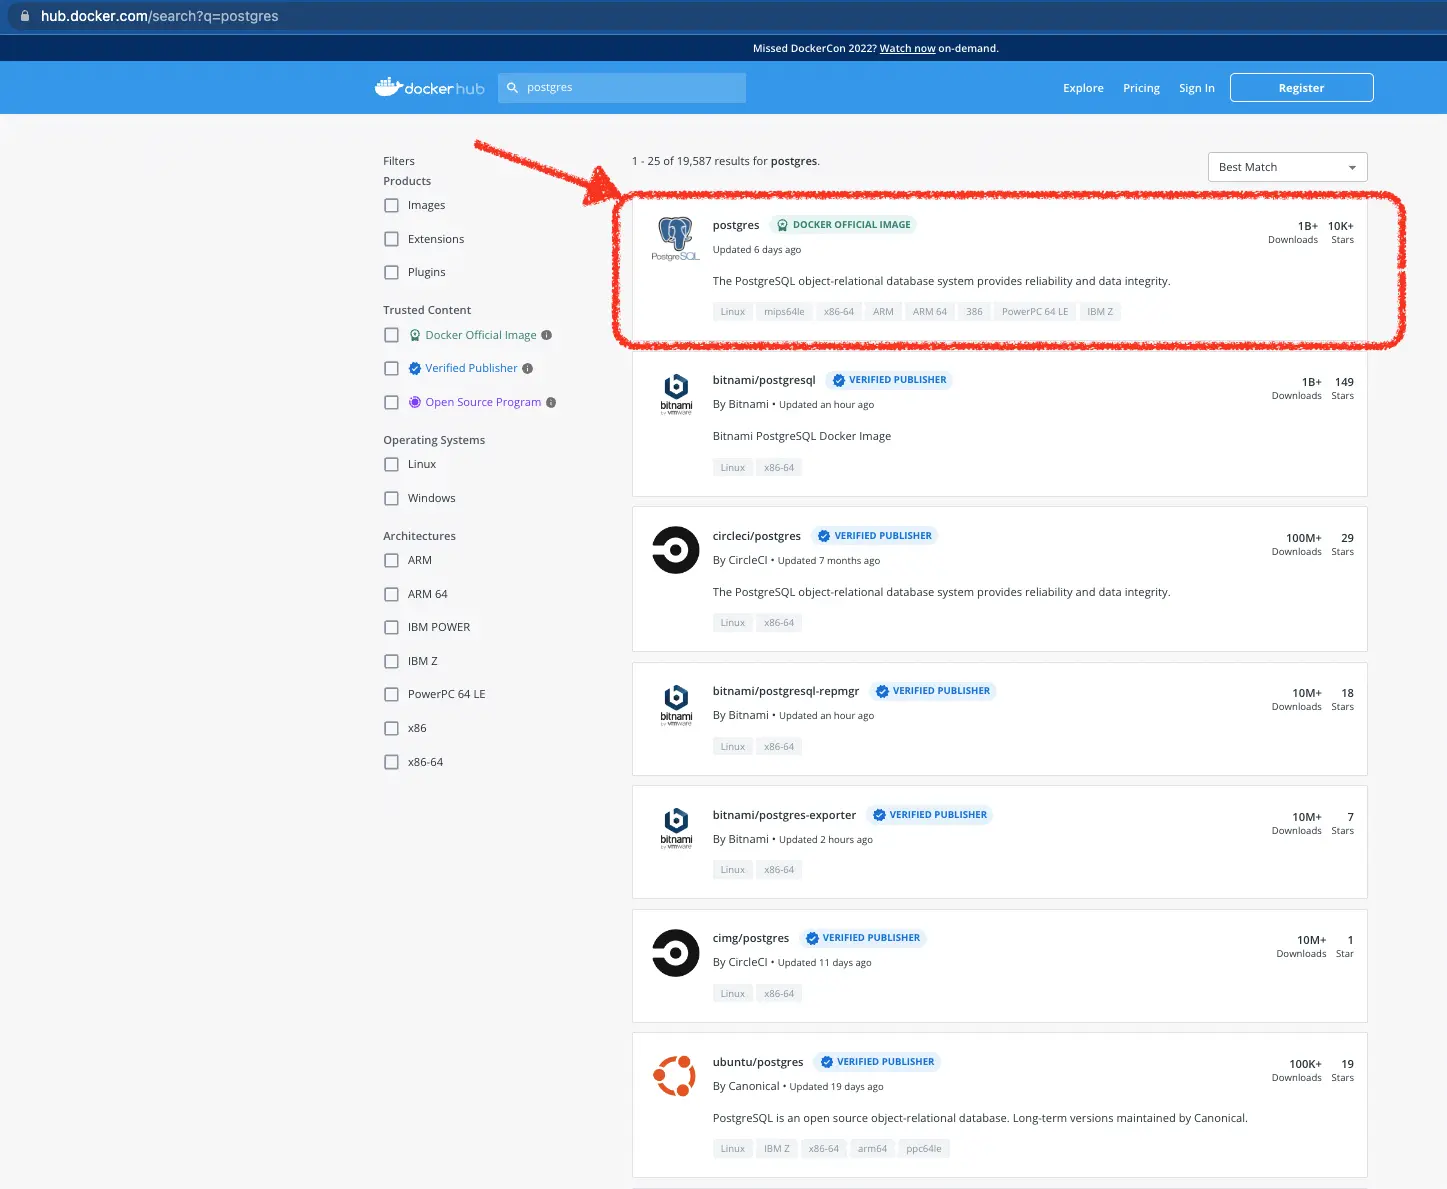
Task: Toggle the Docker Official Image checkbox
Action: (392, 335)
